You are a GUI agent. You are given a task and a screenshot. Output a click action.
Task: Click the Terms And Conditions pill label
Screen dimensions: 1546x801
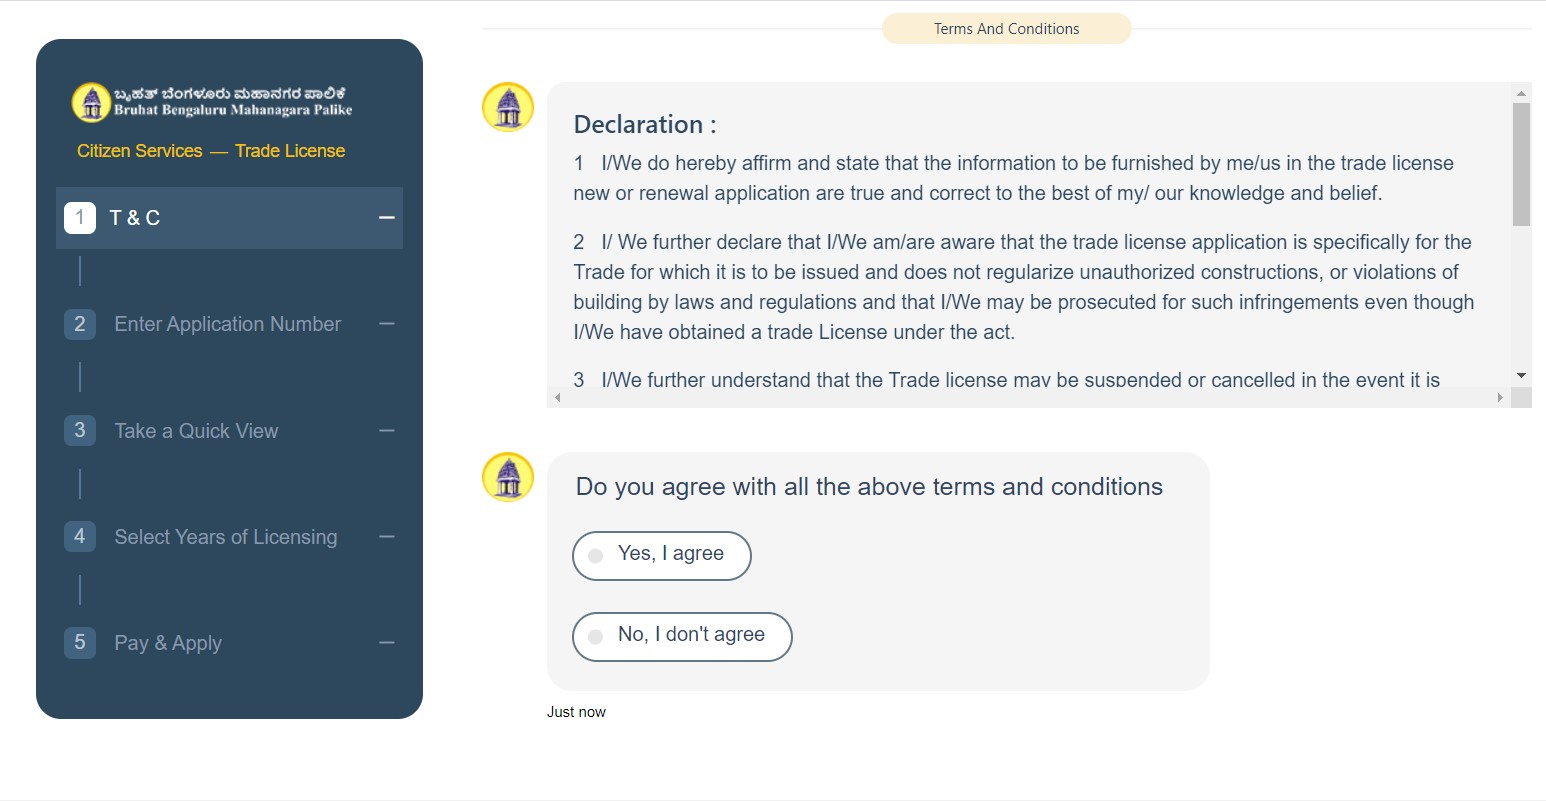(x=1006, y=29)
